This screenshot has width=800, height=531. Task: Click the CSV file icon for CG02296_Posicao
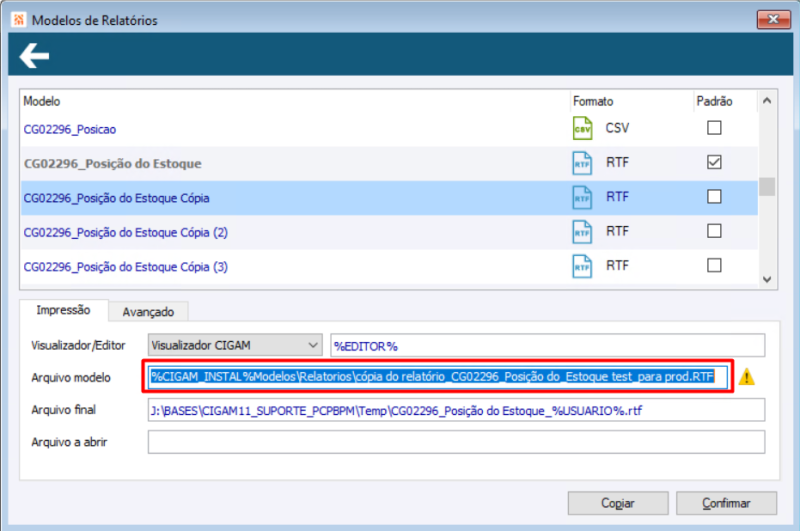582,128
